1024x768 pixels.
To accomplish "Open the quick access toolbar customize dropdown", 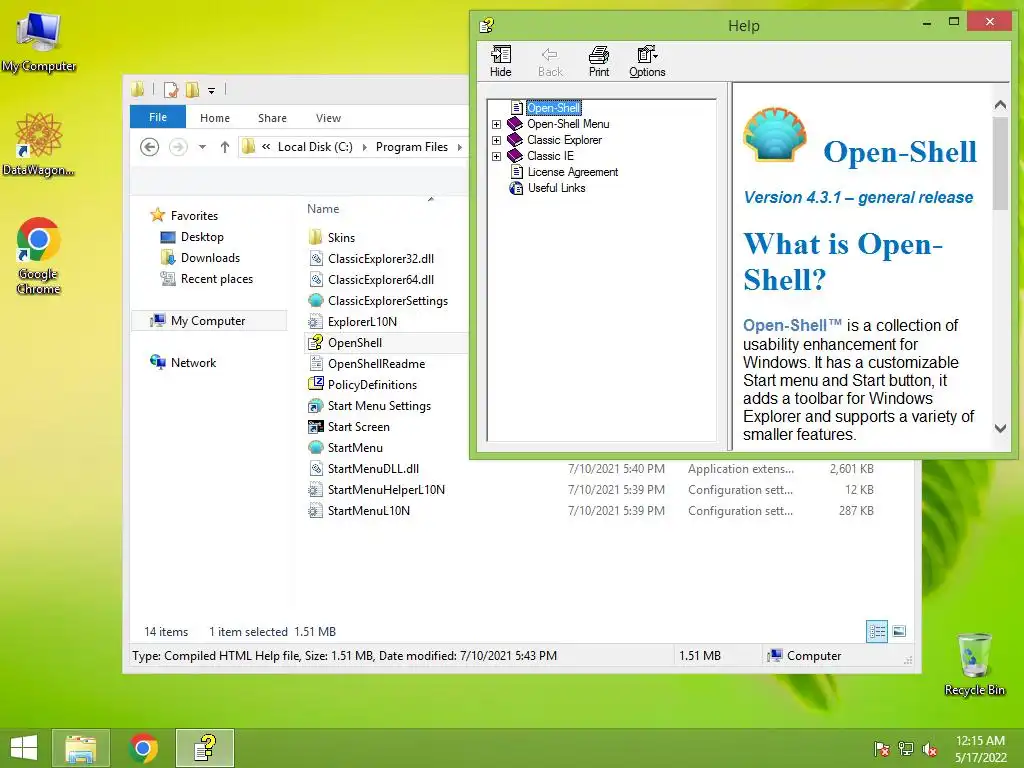I will pyautogui.click(x=212, y=90).
